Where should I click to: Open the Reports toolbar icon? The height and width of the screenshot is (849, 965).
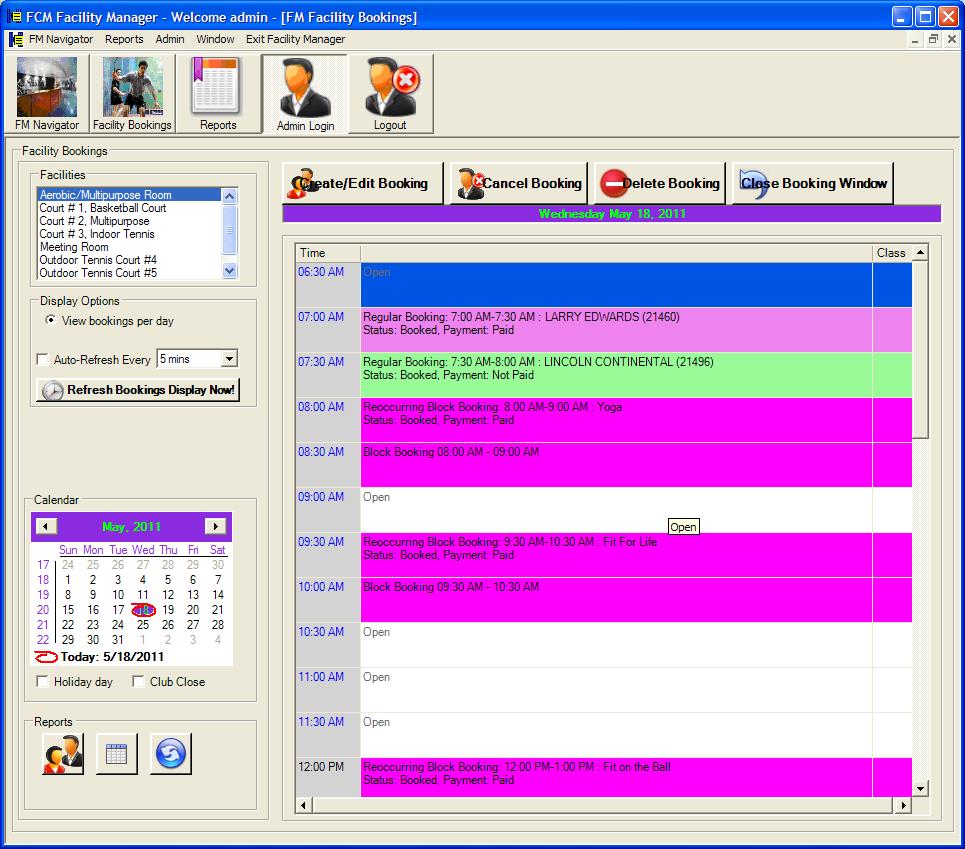click(218, 94)
